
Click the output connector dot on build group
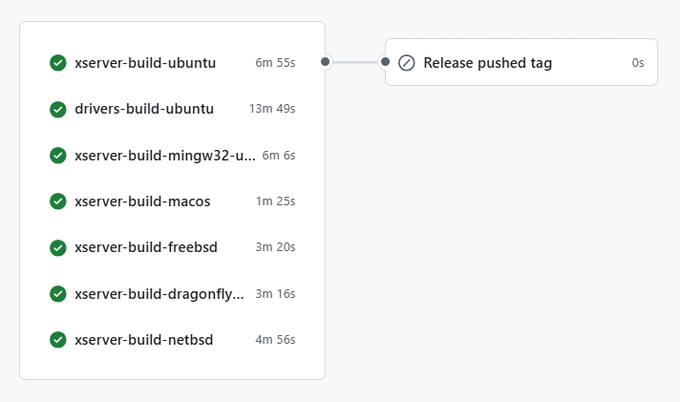(x=325, y=62)
